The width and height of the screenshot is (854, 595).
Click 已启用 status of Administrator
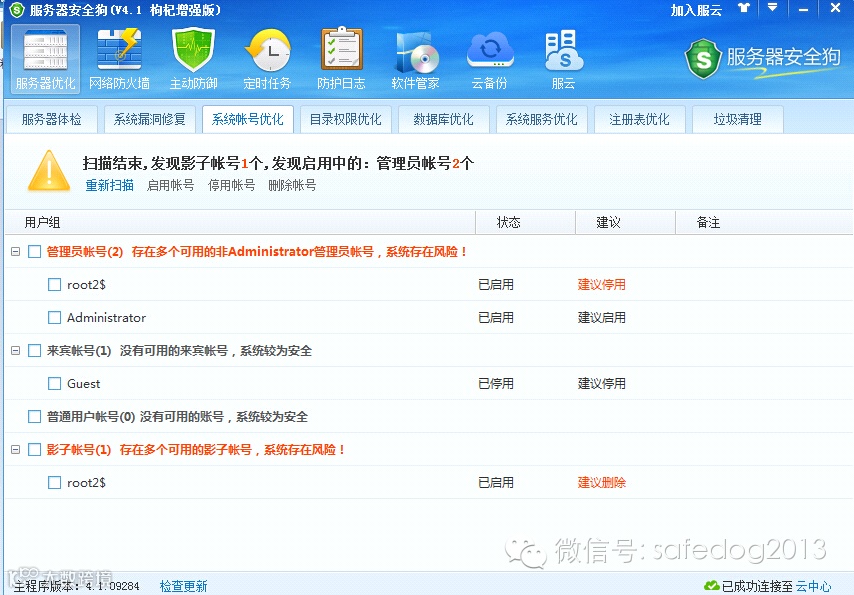tap(496, 318)
